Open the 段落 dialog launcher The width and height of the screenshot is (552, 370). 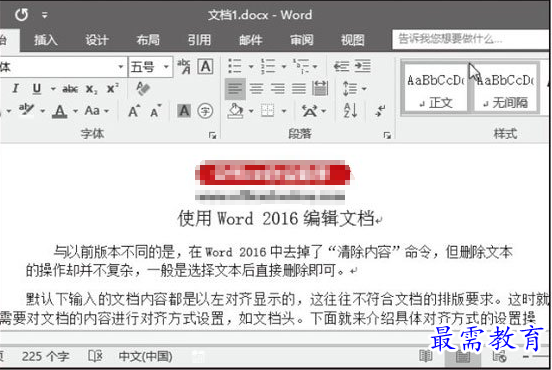[x=387, y=135]
